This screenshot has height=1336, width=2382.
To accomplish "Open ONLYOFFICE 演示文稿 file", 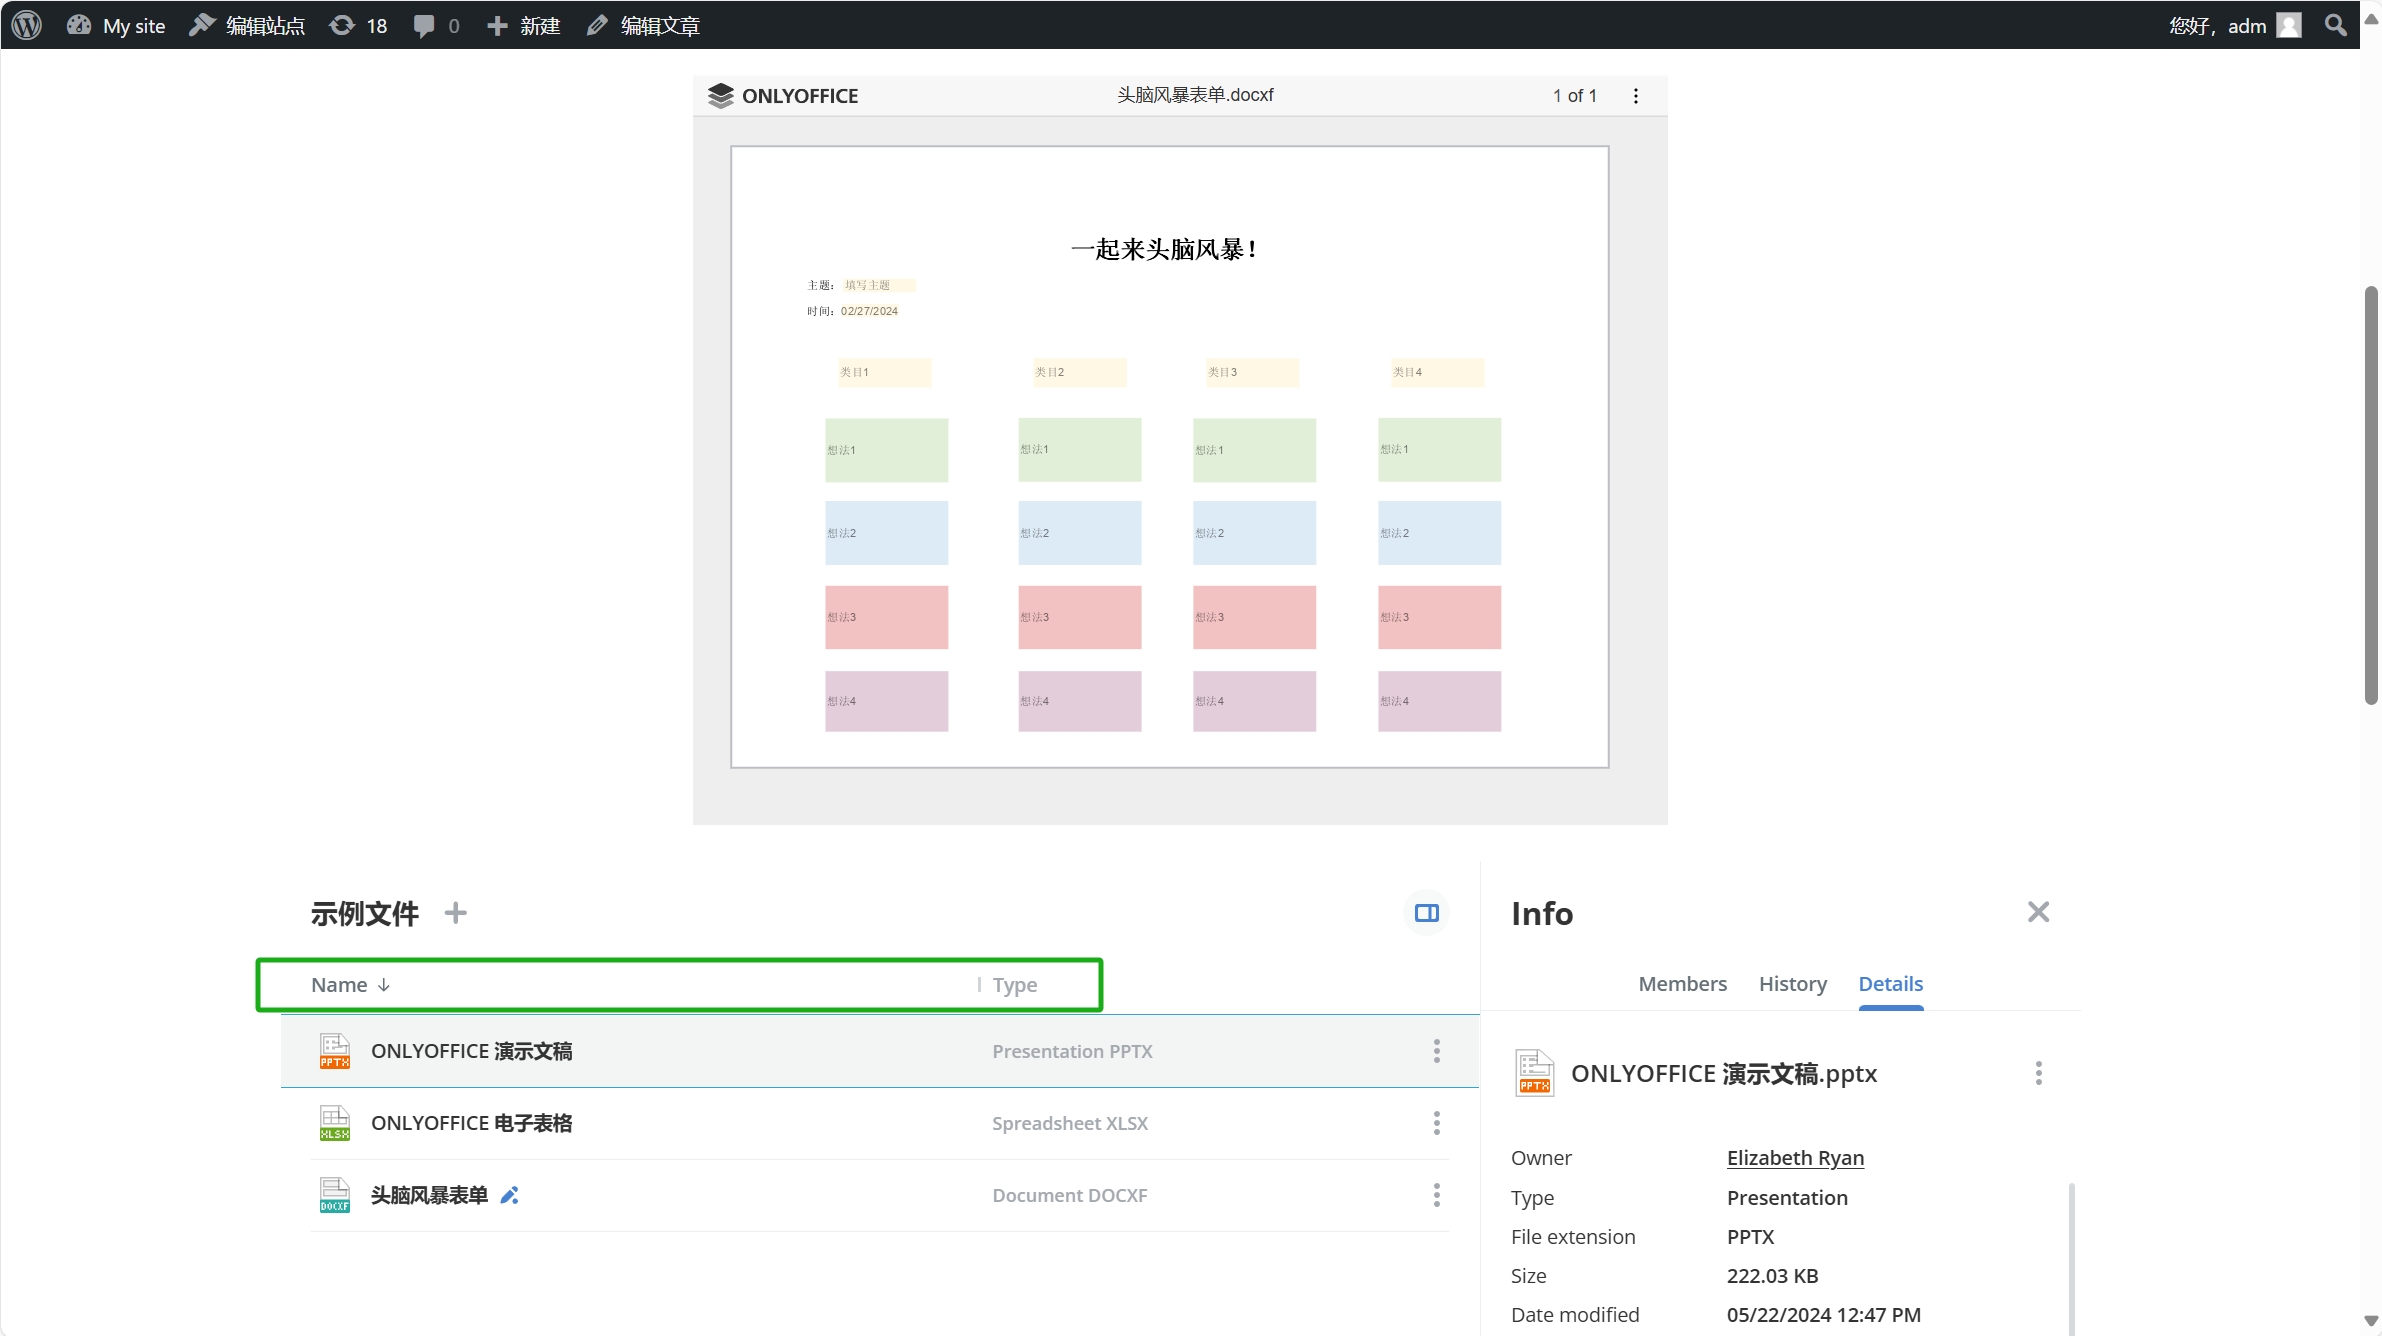I will [x=471, y=1051].
